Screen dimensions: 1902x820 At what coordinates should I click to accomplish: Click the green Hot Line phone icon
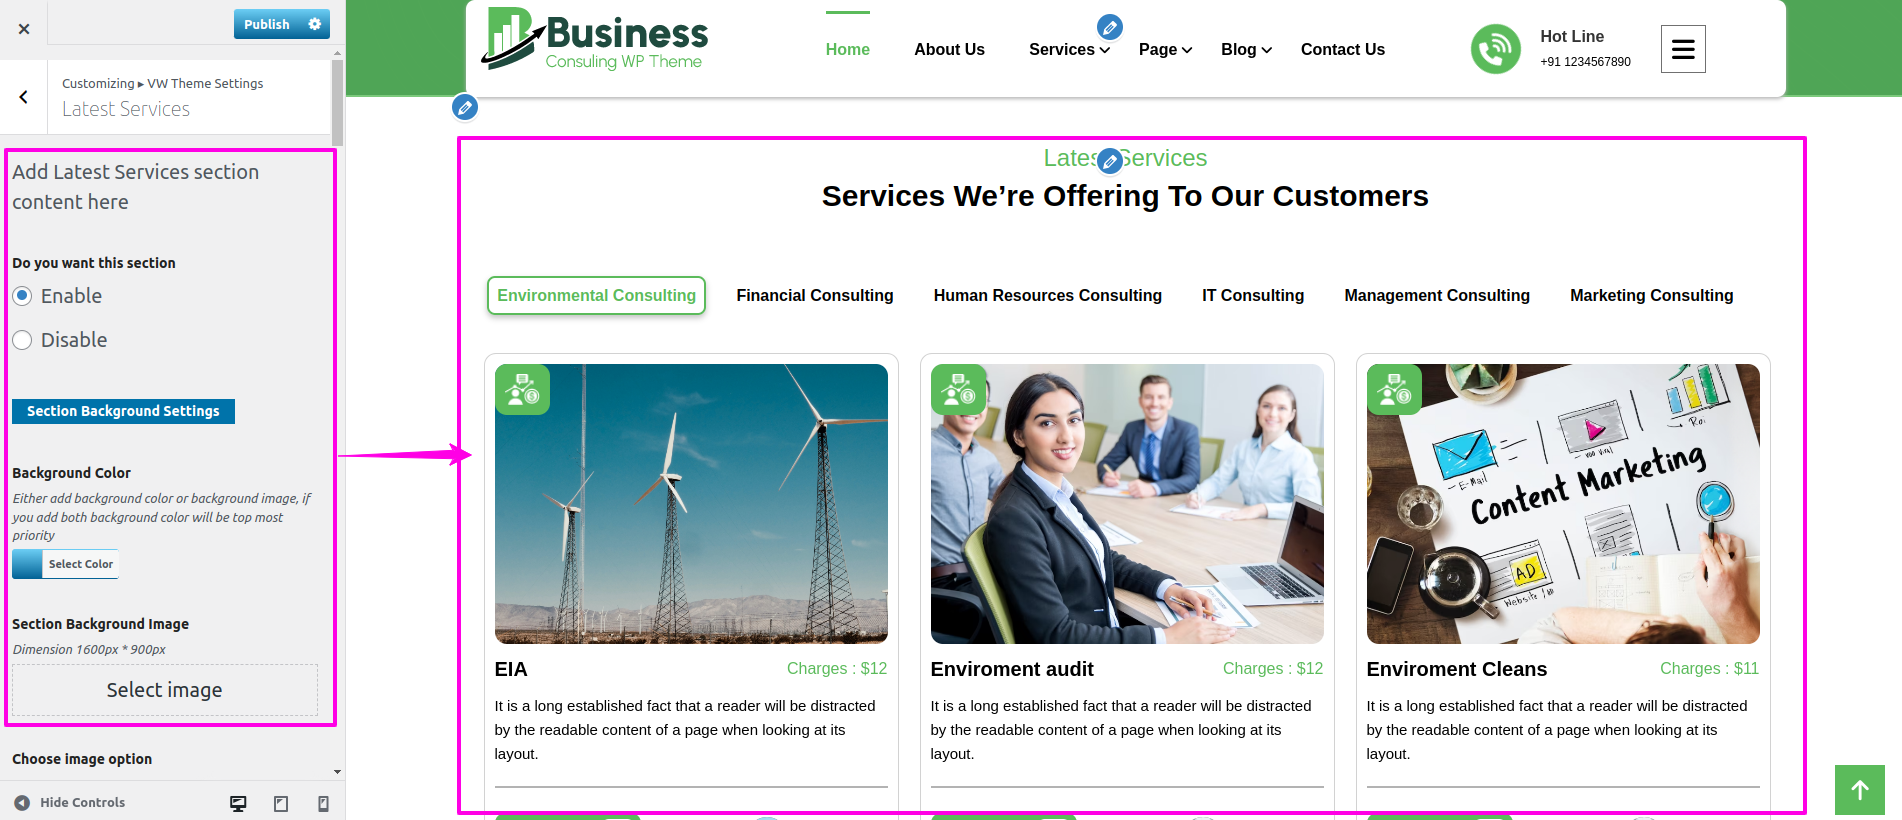click(1496, 49)
